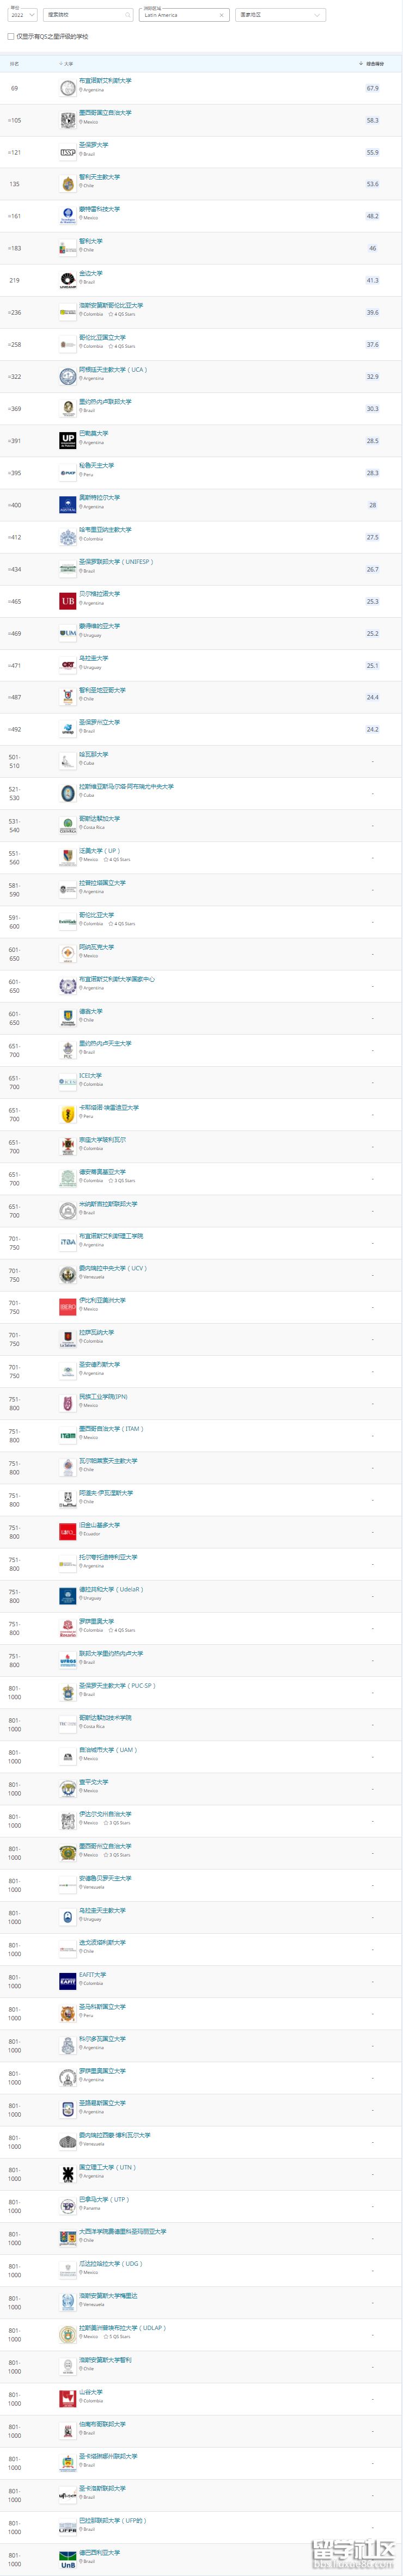The width and height of the screenshot is (403, 2576).
Task: Click the USP university logo
Action: [x=68, y=153]
